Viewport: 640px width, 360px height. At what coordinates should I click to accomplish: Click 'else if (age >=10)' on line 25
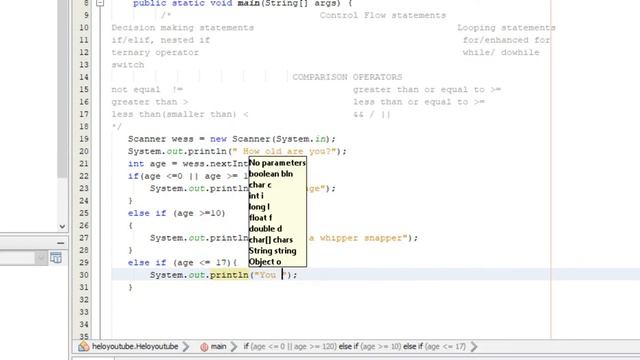point(176,213)
